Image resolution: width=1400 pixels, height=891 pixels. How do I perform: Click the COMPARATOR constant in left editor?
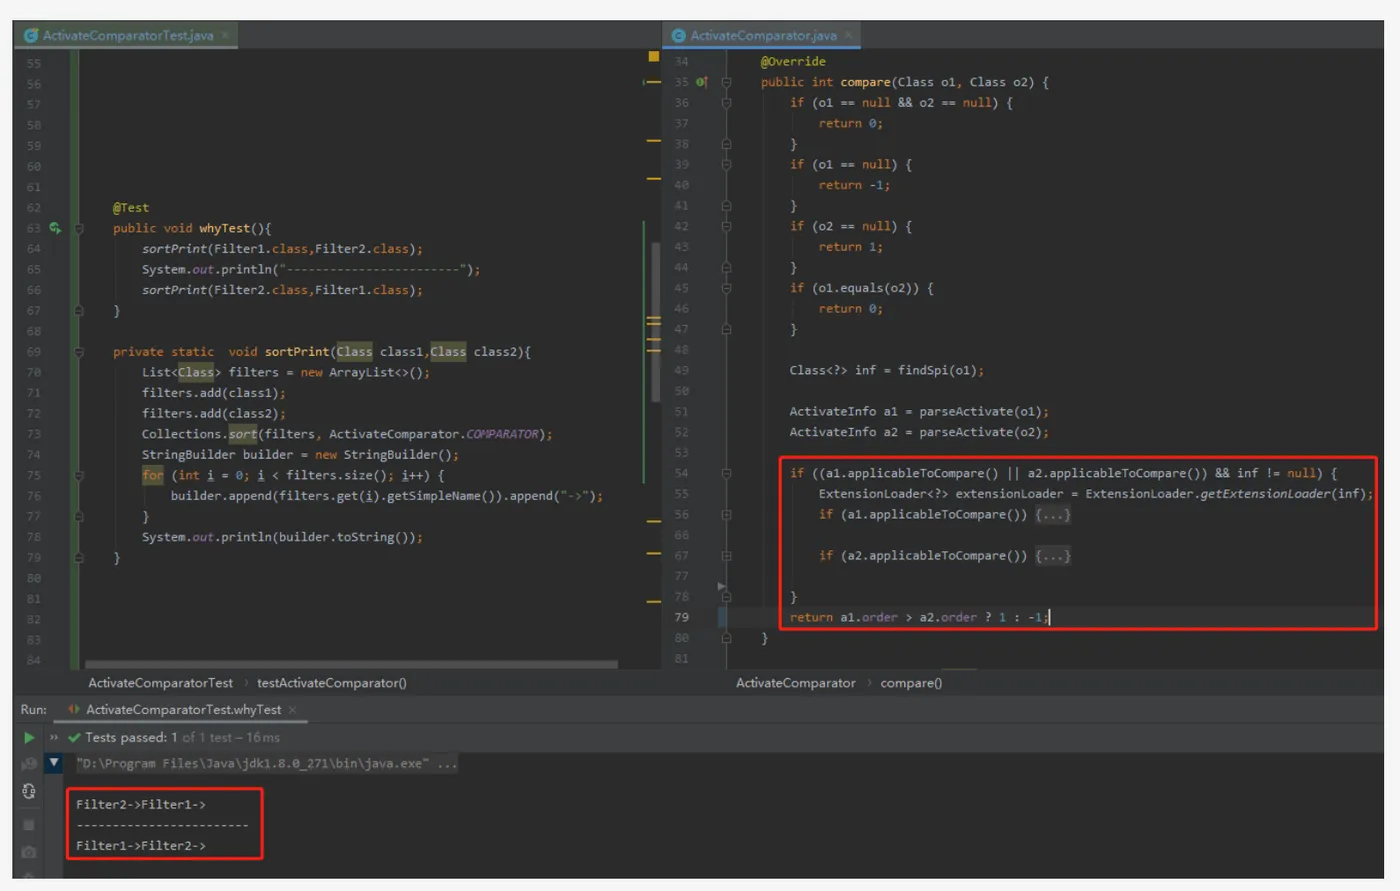[503, 434]
